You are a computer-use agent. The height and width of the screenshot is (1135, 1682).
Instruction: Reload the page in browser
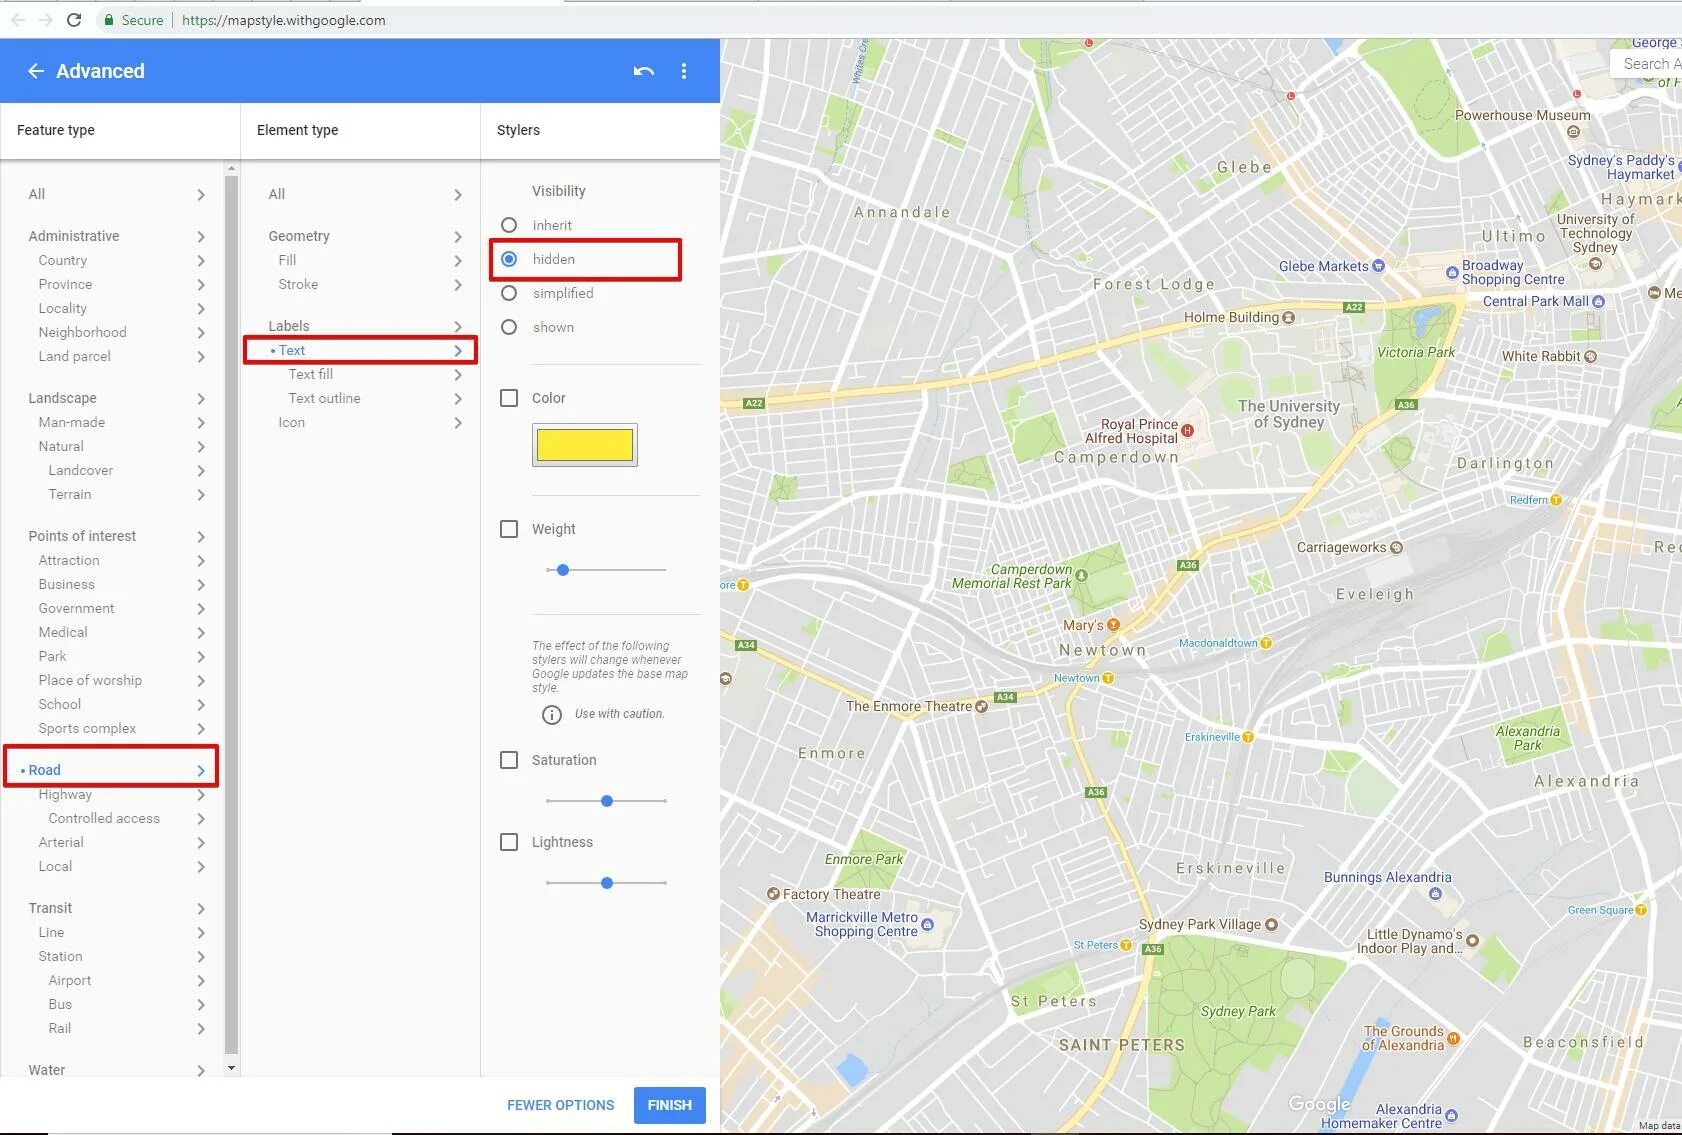(x=74, y=20)
